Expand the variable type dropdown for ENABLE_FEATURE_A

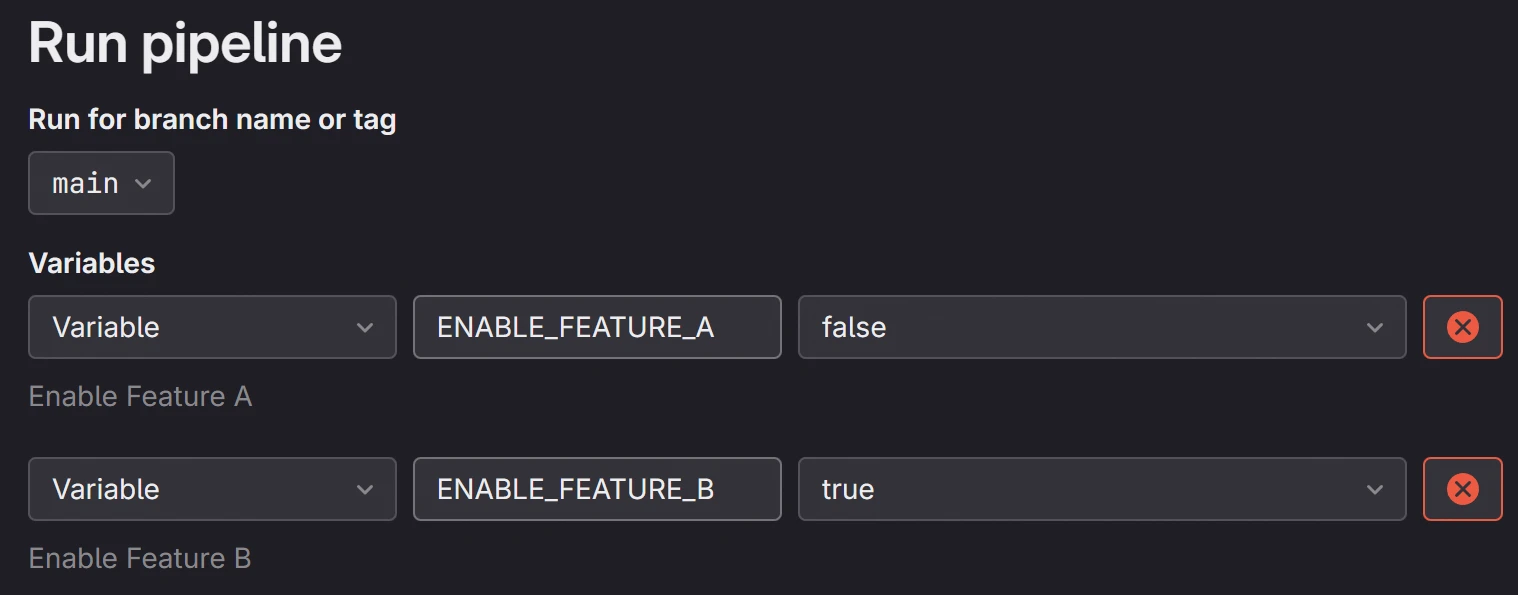pos(212,327)
